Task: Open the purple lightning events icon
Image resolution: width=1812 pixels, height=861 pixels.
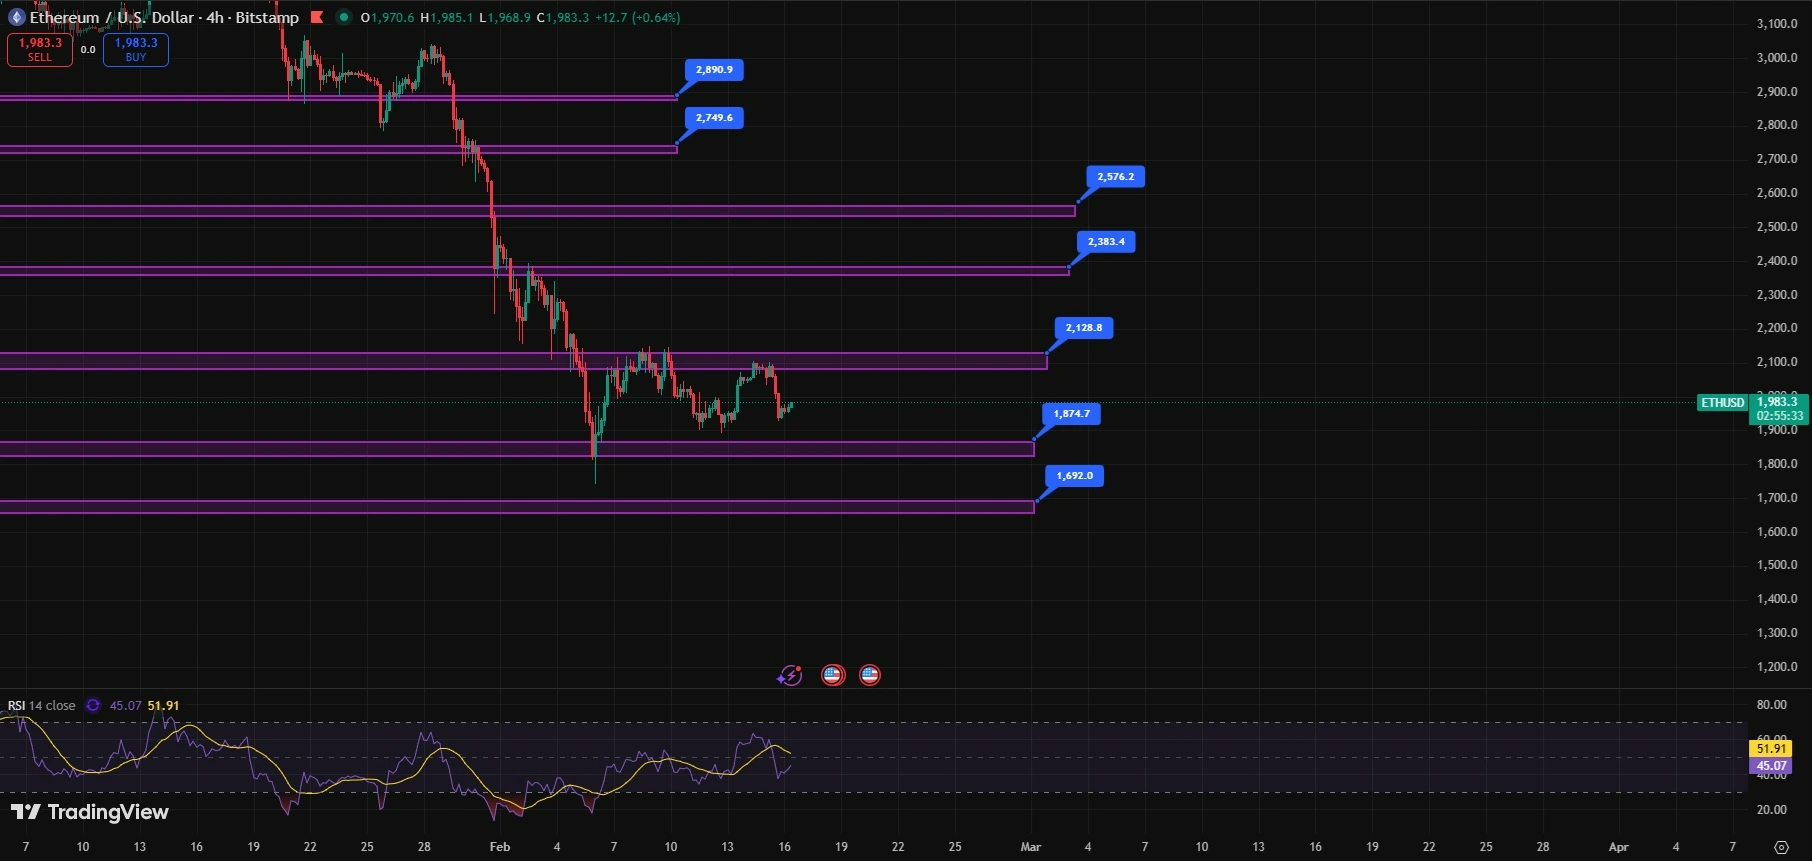Action: coord(790,675)
